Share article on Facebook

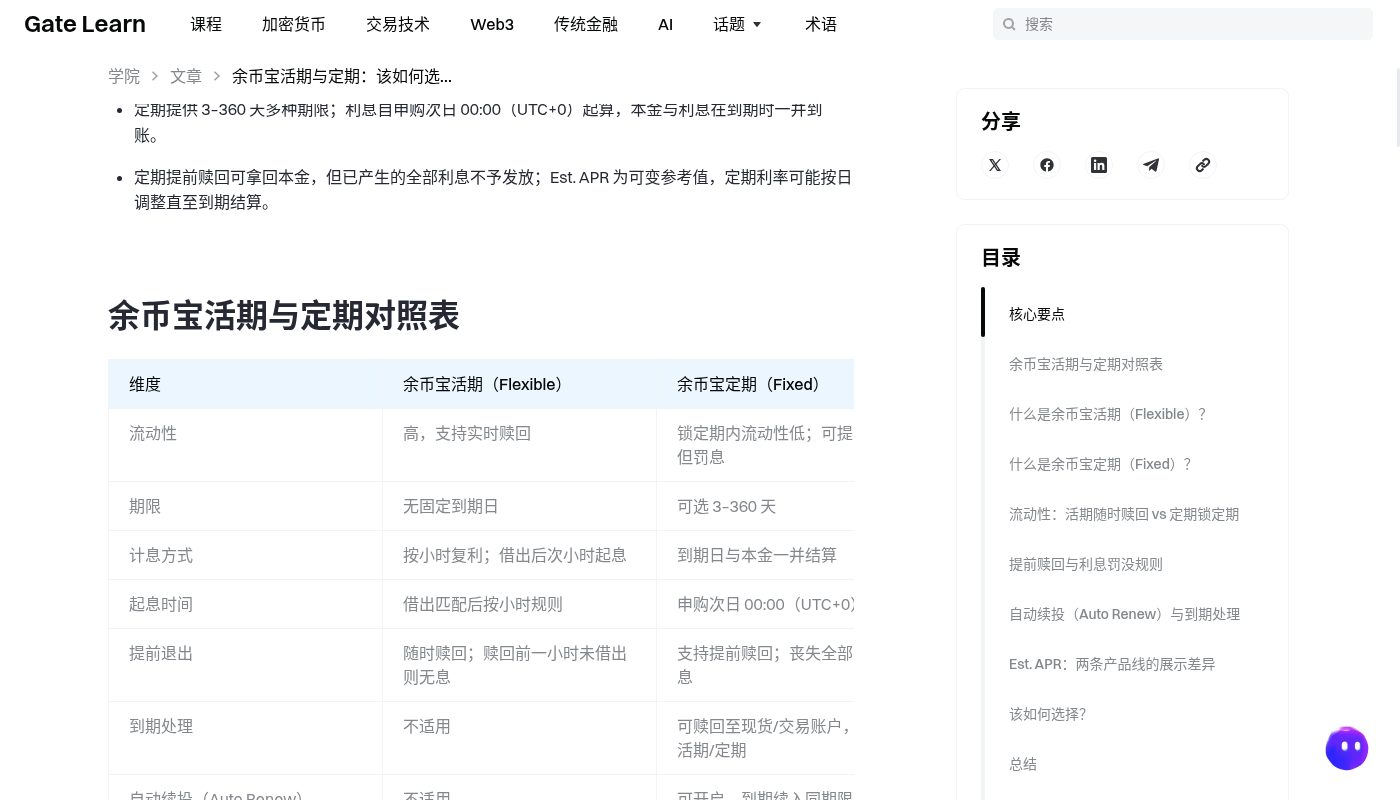pos(1047,165)
